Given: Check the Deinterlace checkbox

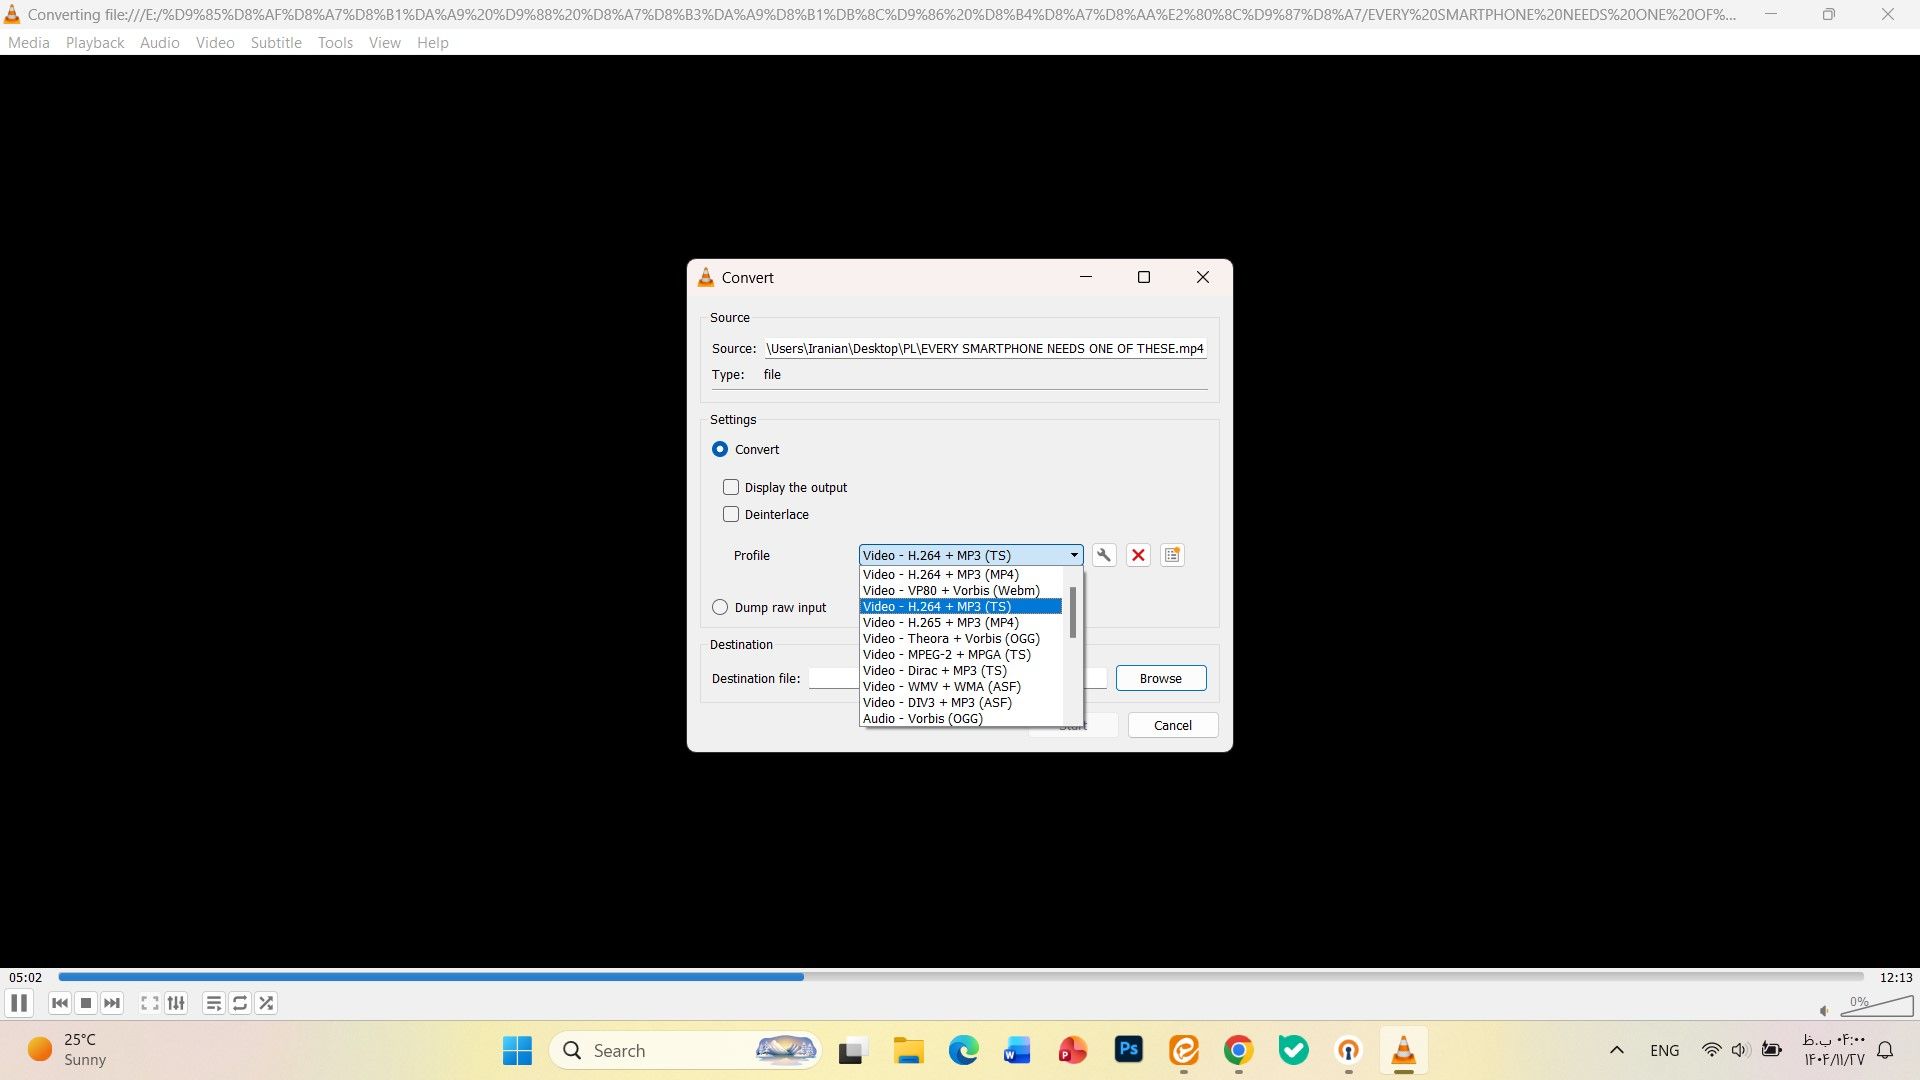Looking at the screenshot, I should coord(731,514).
